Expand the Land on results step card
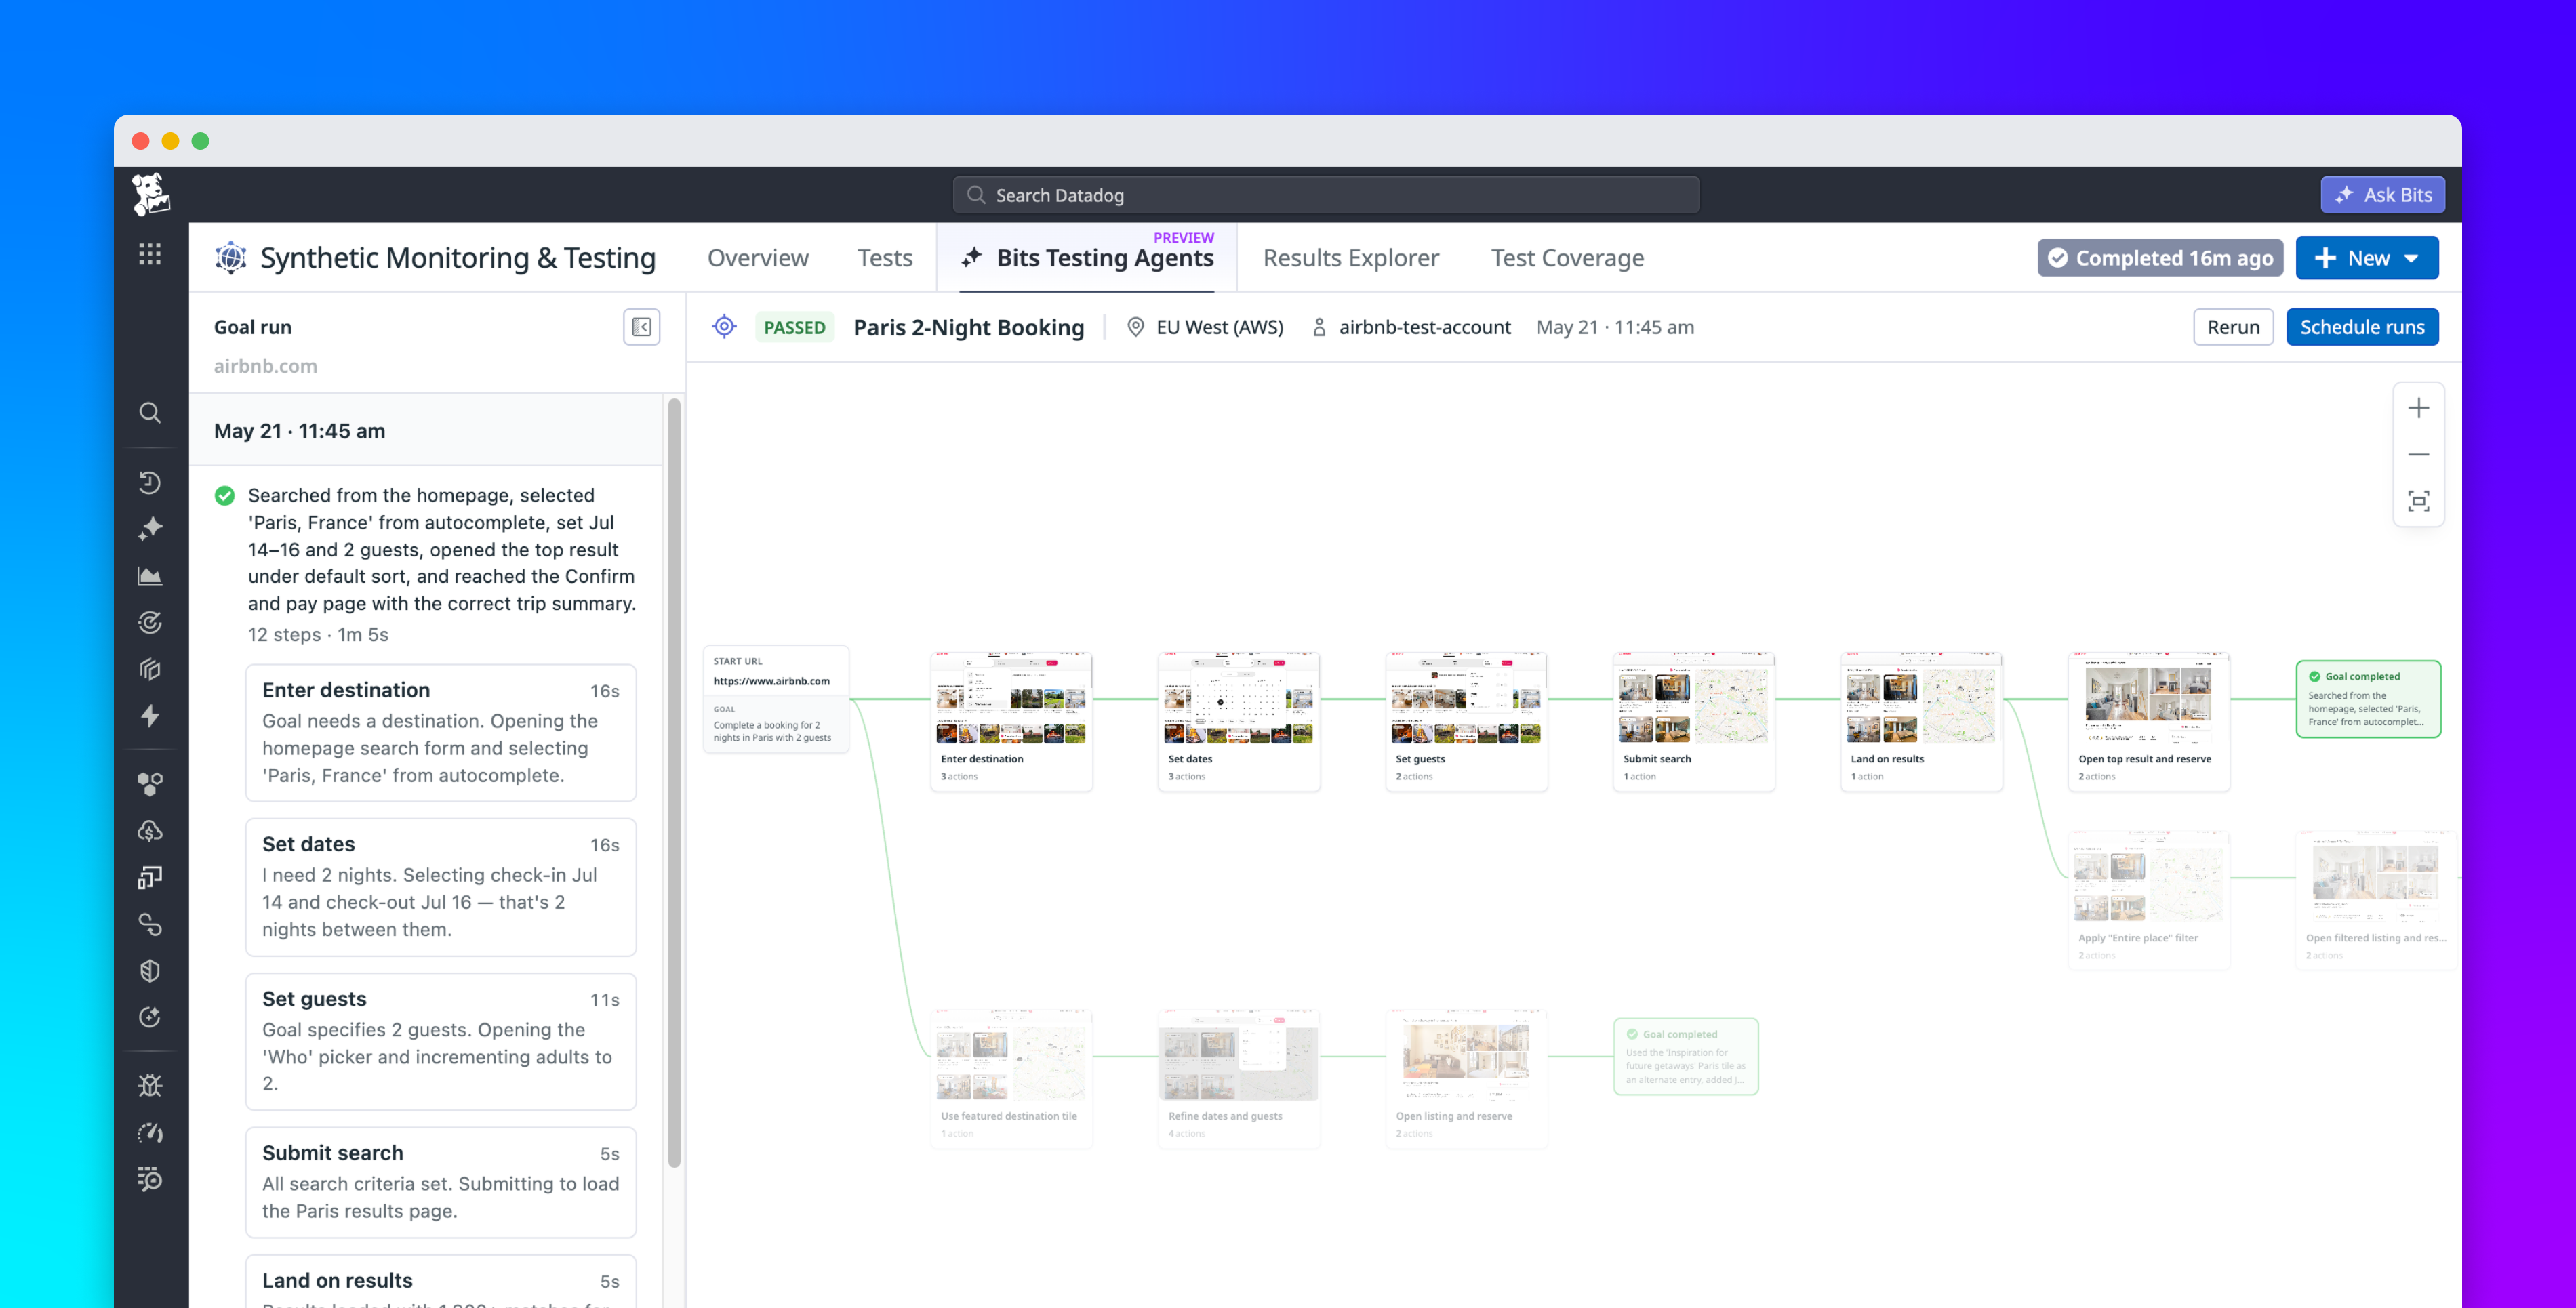Viewport: 2576px width, 1308px height. pos(441,1282)
